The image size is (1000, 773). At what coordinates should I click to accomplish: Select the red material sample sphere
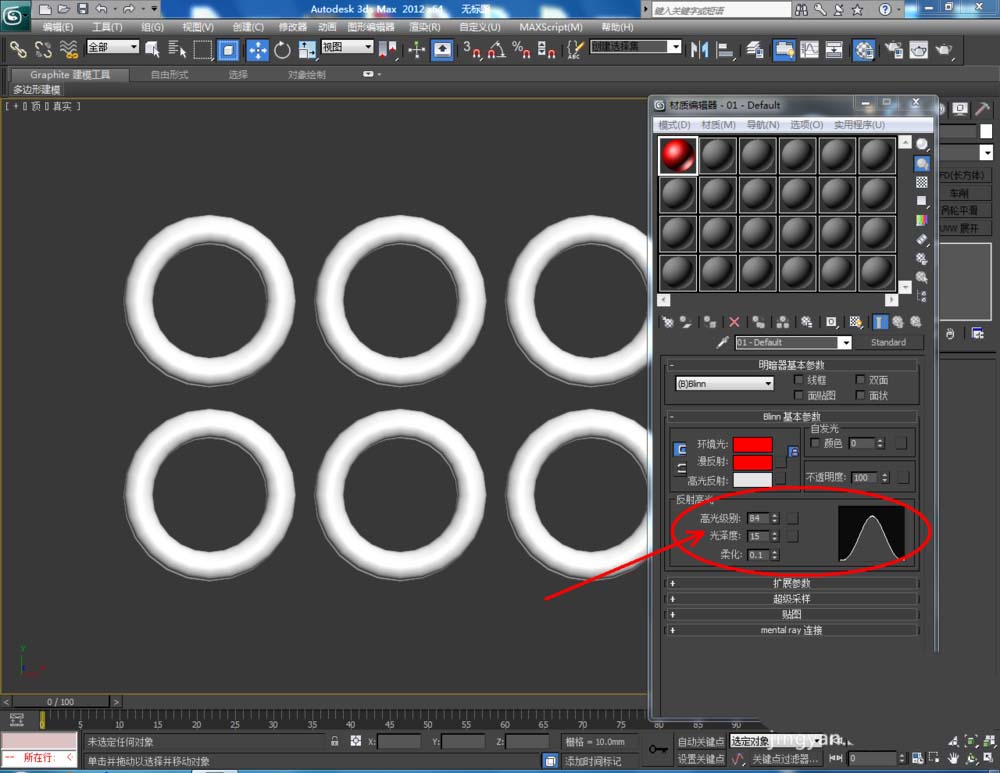coord(677,155)
